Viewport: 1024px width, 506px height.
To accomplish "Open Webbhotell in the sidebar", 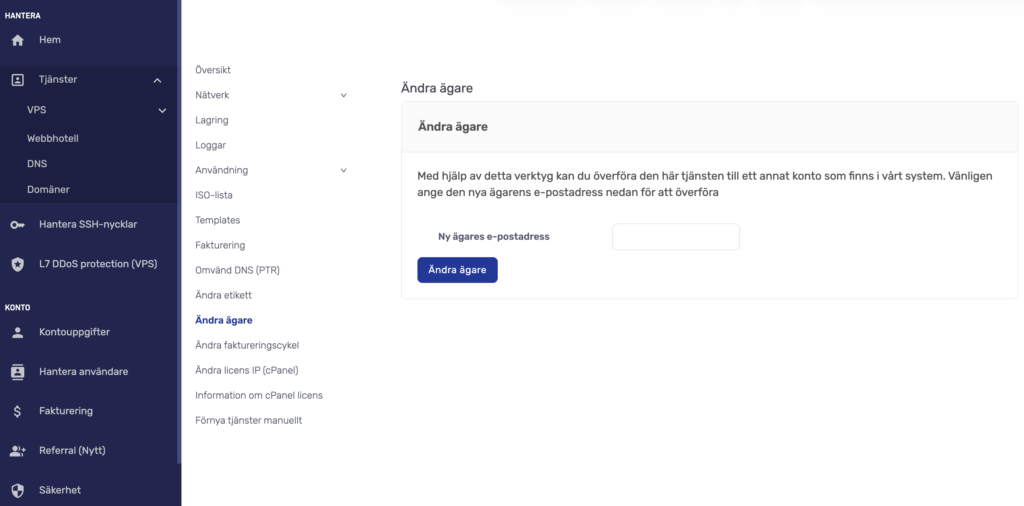I will [x=53, y=139].
